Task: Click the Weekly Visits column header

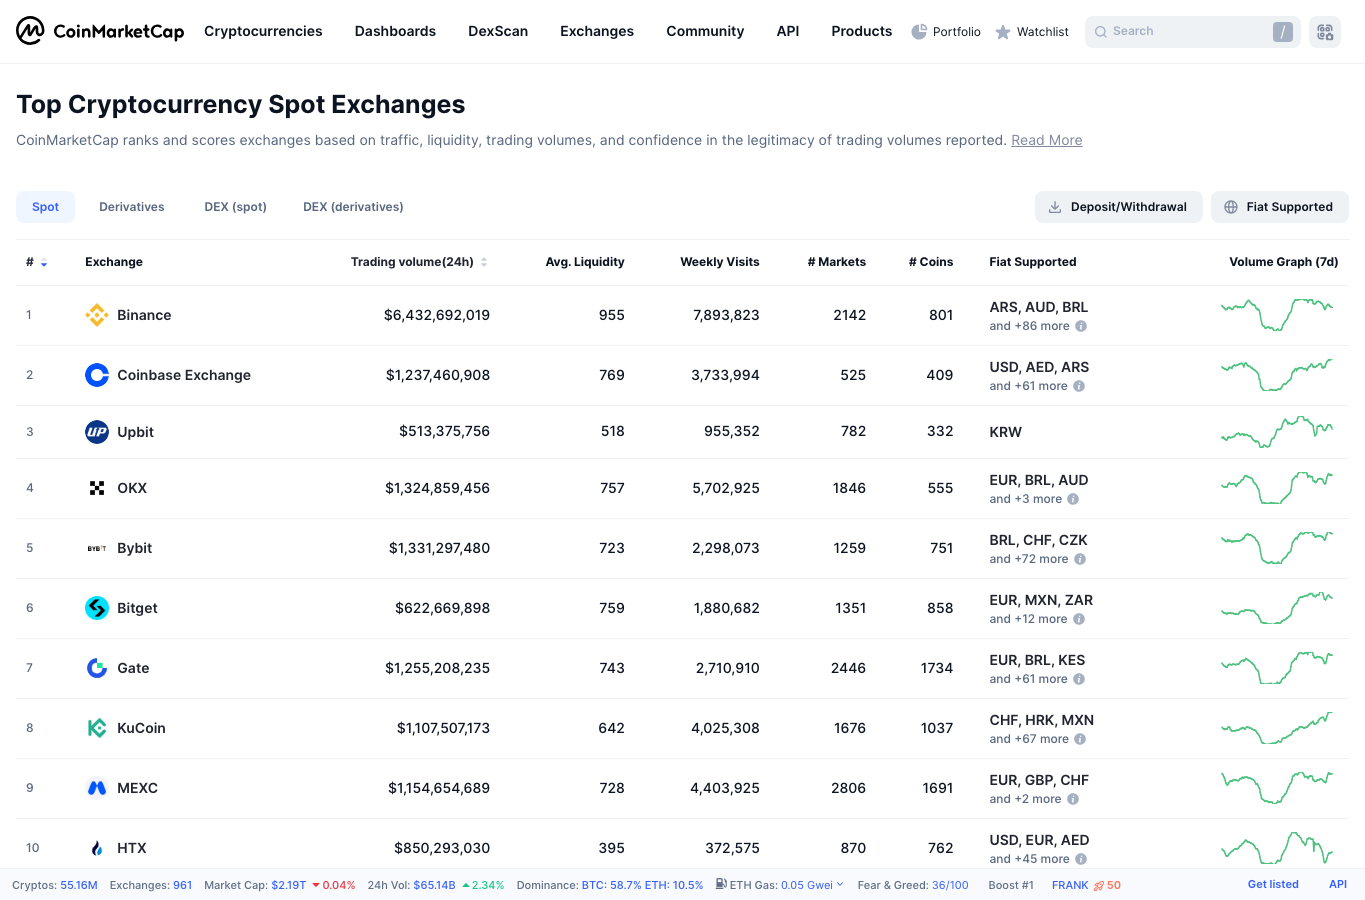Action: click(x=720, y=262)
